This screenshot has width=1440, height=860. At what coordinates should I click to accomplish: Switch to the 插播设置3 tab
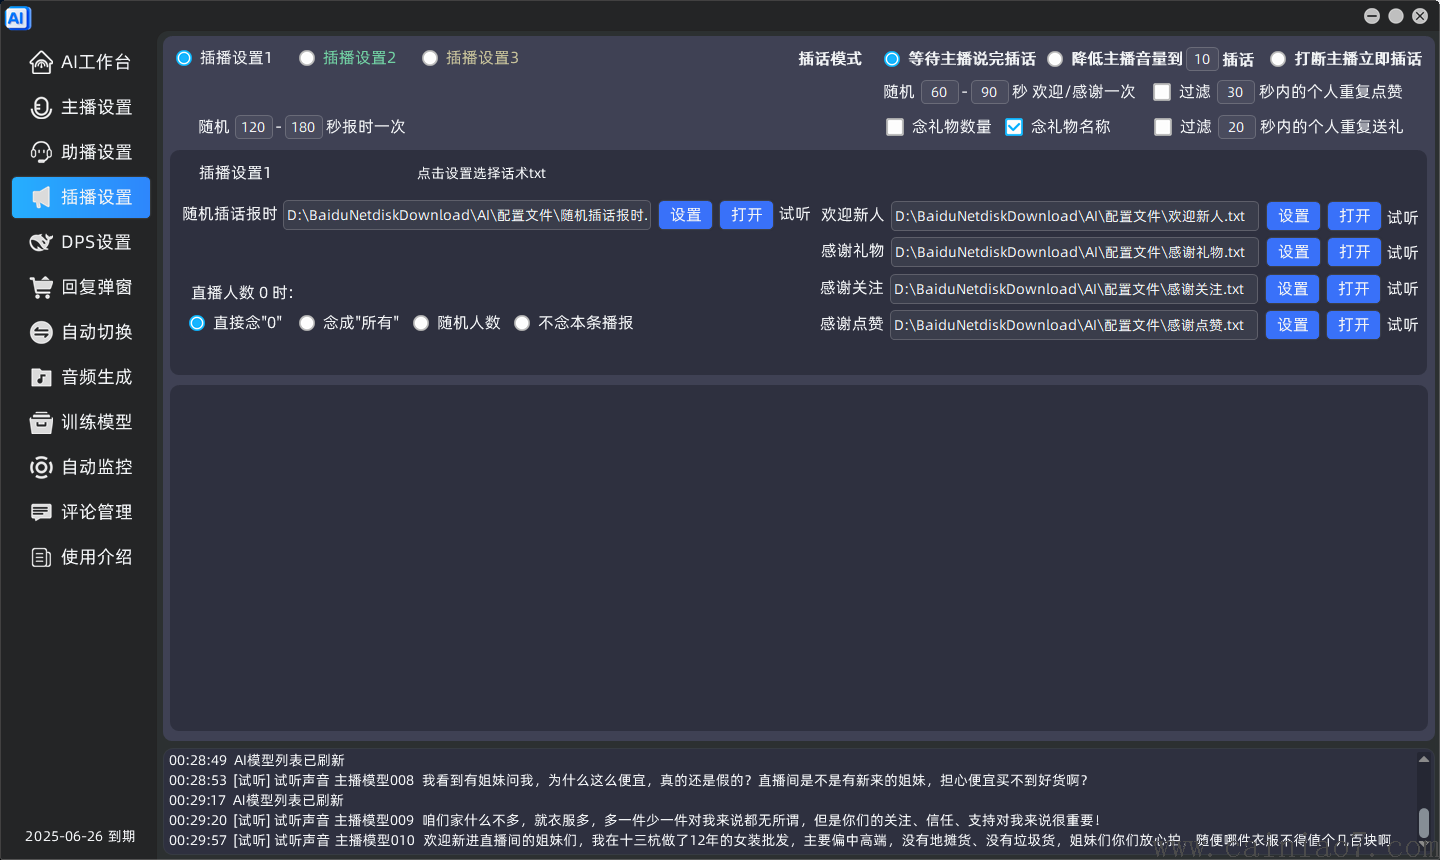(x=430, y=58)
